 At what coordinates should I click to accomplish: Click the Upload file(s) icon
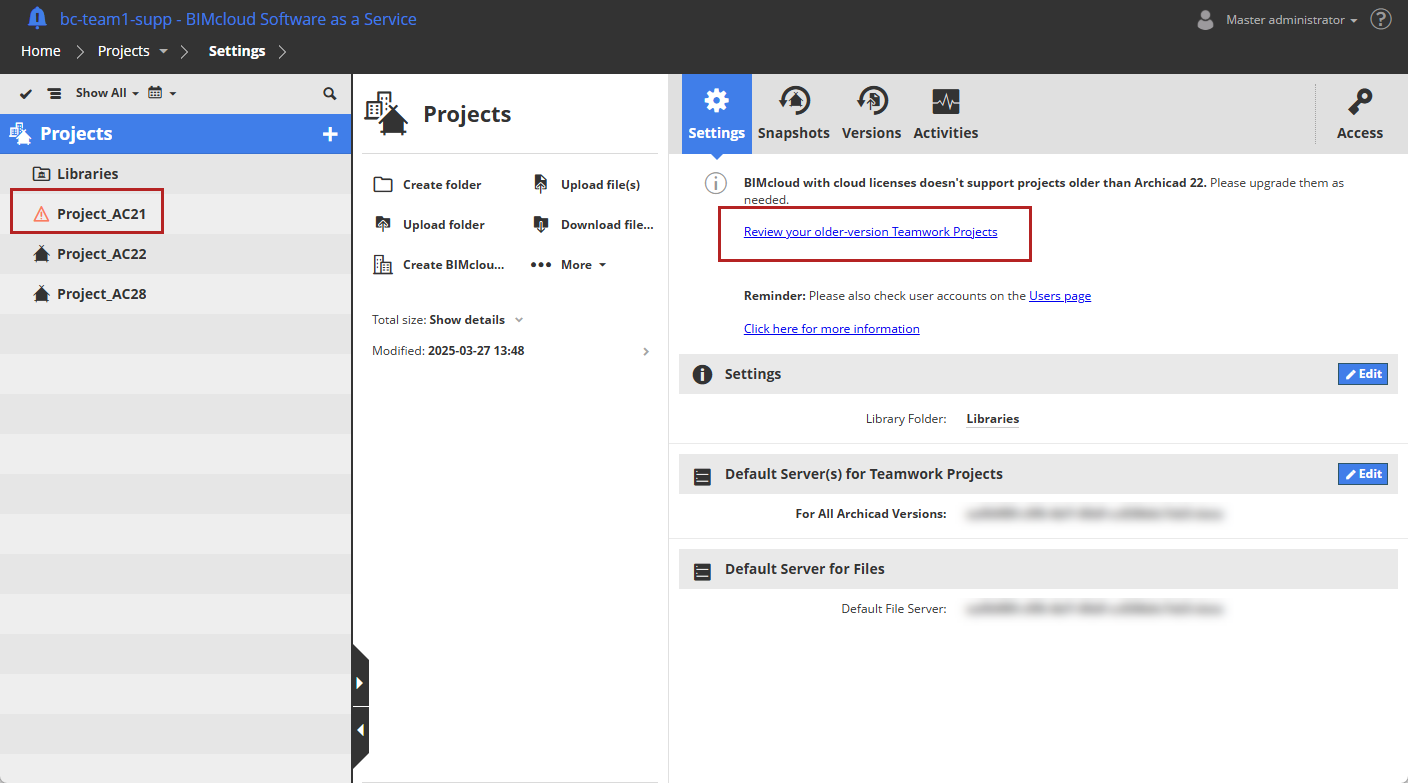coord(541,184)
